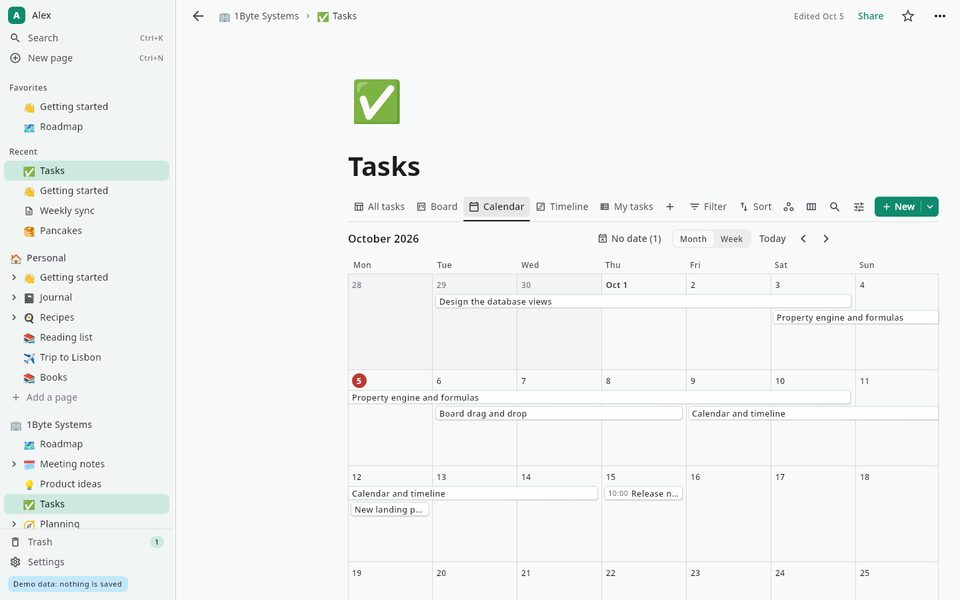Open Search in the sidebar
960x600 pixels.
click(x=86, y=38)
